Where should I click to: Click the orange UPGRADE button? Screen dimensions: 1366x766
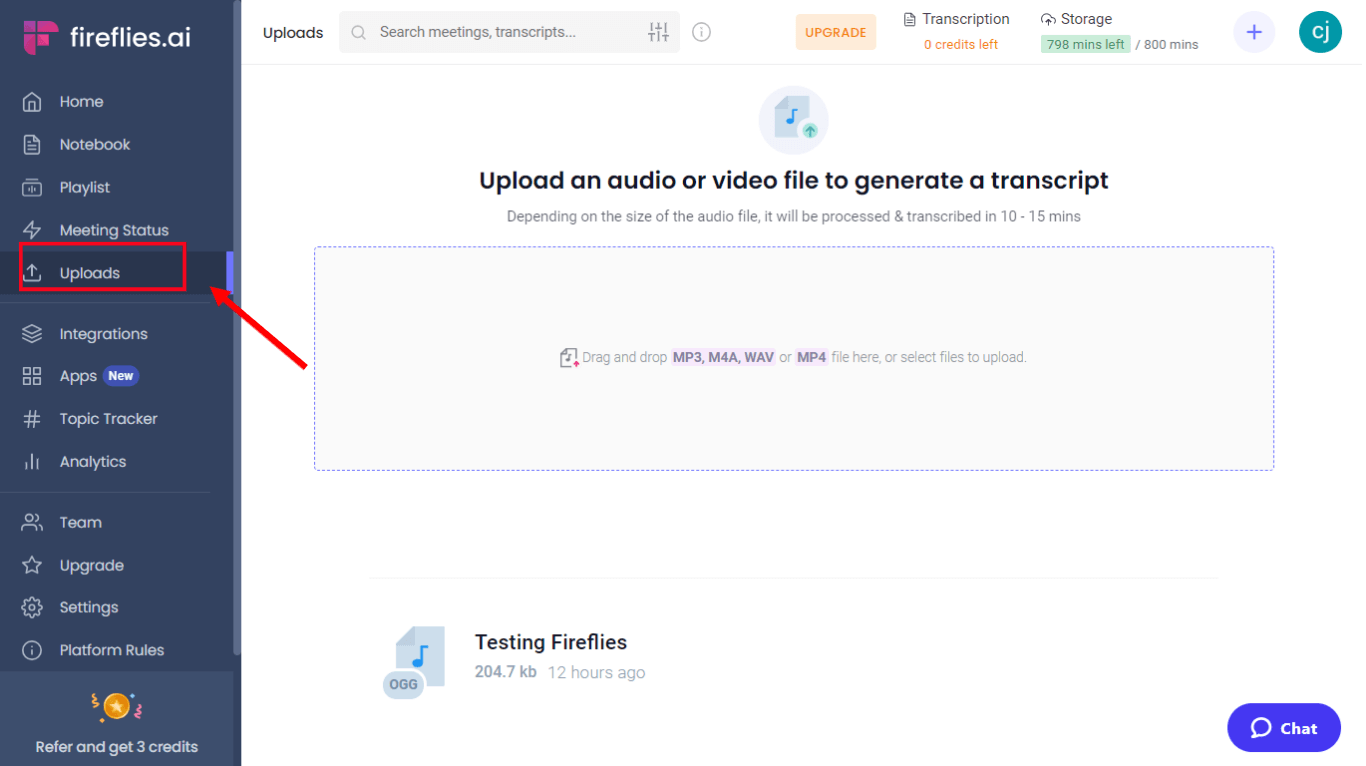tap(836, 32)
